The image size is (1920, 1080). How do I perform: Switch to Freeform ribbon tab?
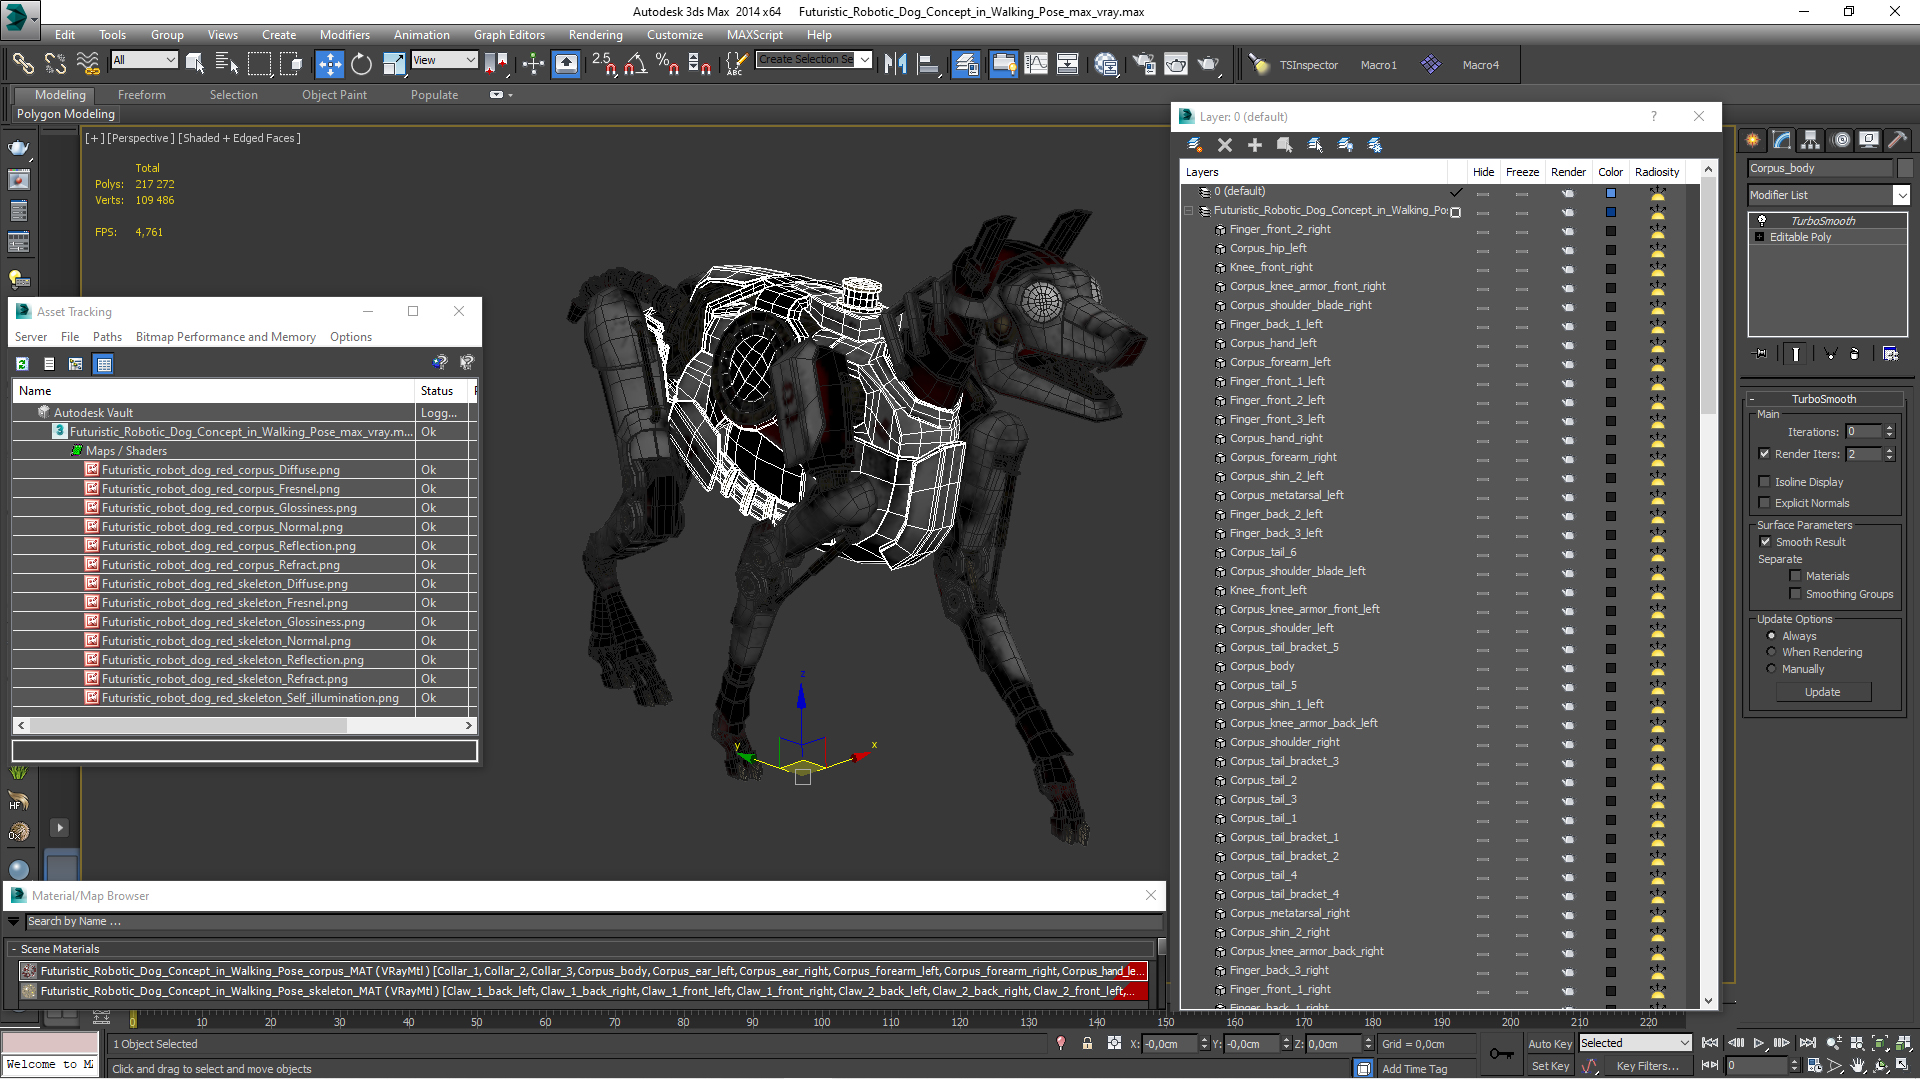tap(142, 95)
